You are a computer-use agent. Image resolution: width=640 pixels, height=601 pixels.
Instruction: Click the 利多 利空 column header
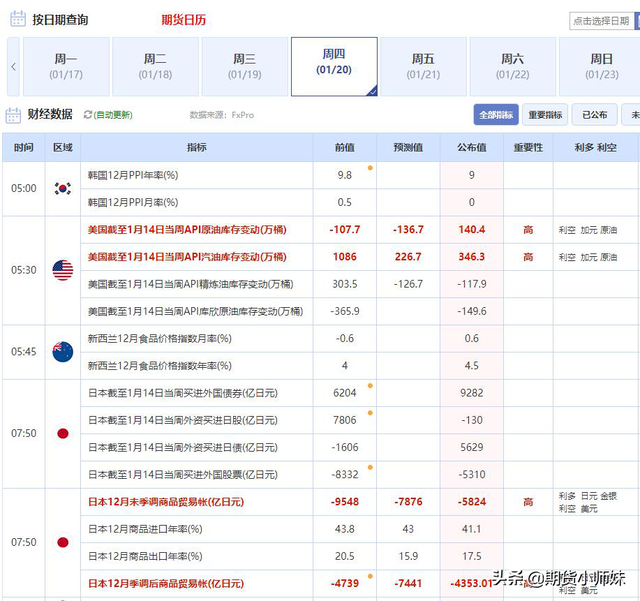pyautogui.click(x=596, y=147)
